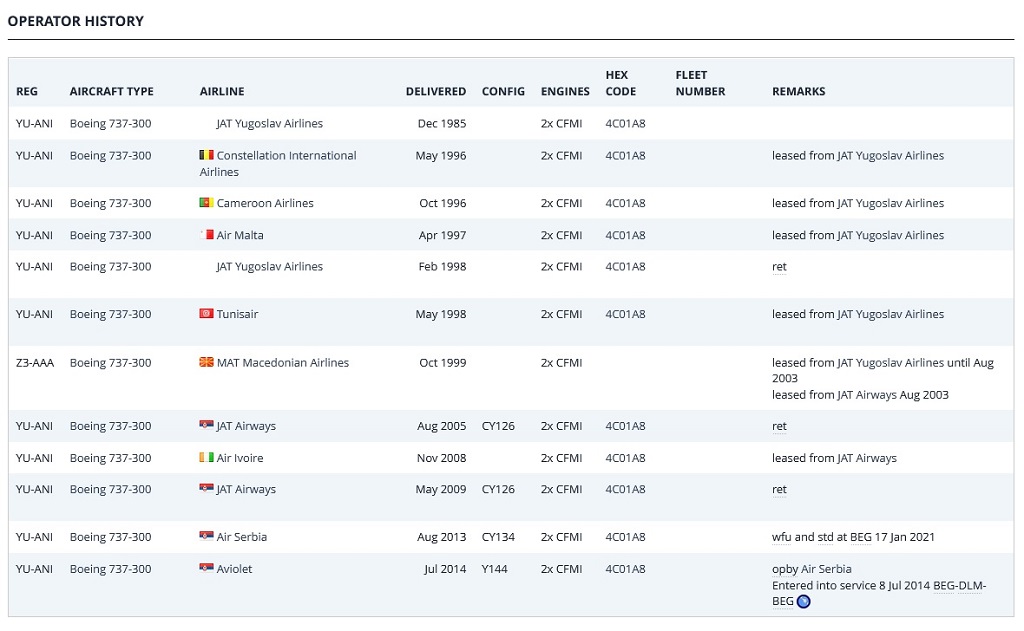Click the REMARKS column header
This screenshot has height=631, width=1024.
(x=799, y=91)
